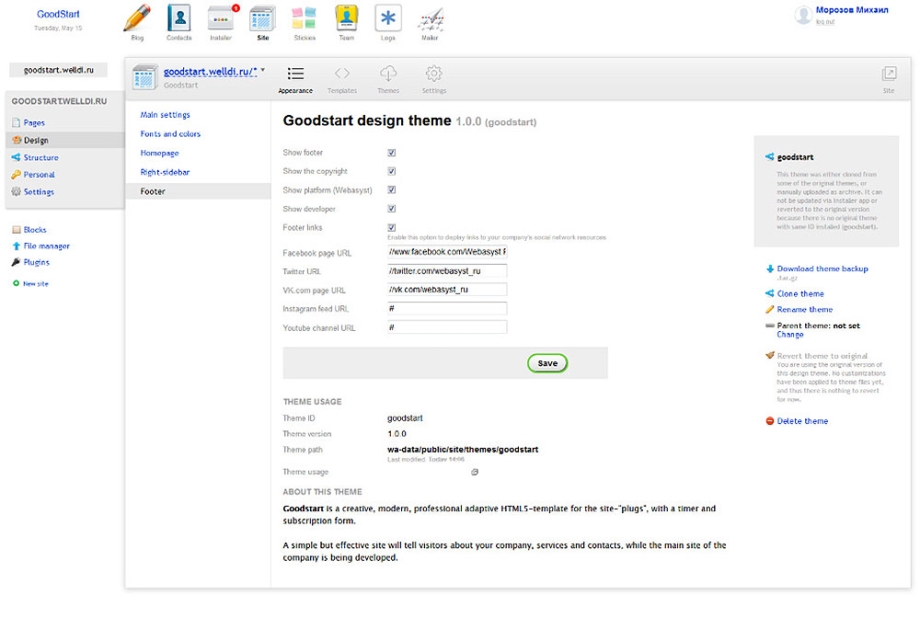920x629 pixels.
Task: Switch to the Themes tab
Action: pos(388,78)
